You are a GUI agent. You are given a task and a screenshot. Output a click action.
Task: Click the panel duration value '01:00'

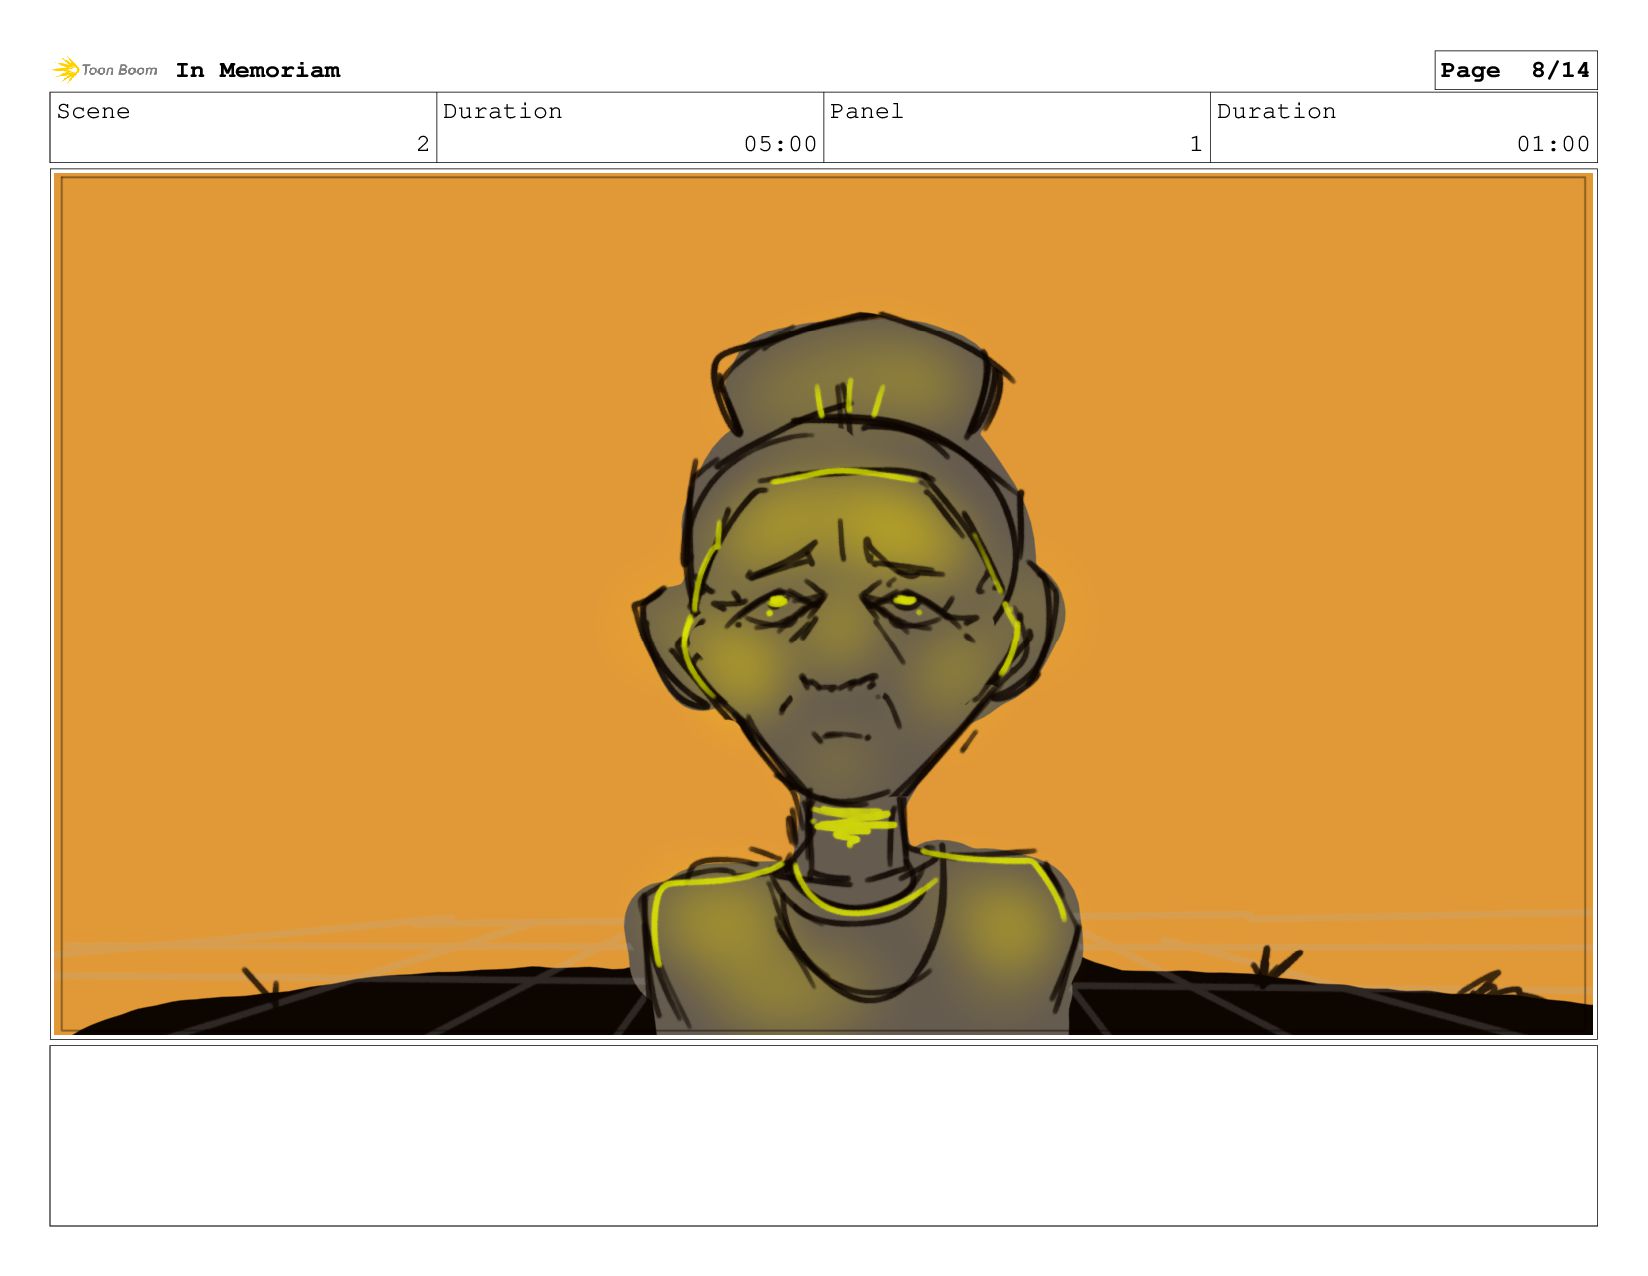click(x=1553, y=144)
